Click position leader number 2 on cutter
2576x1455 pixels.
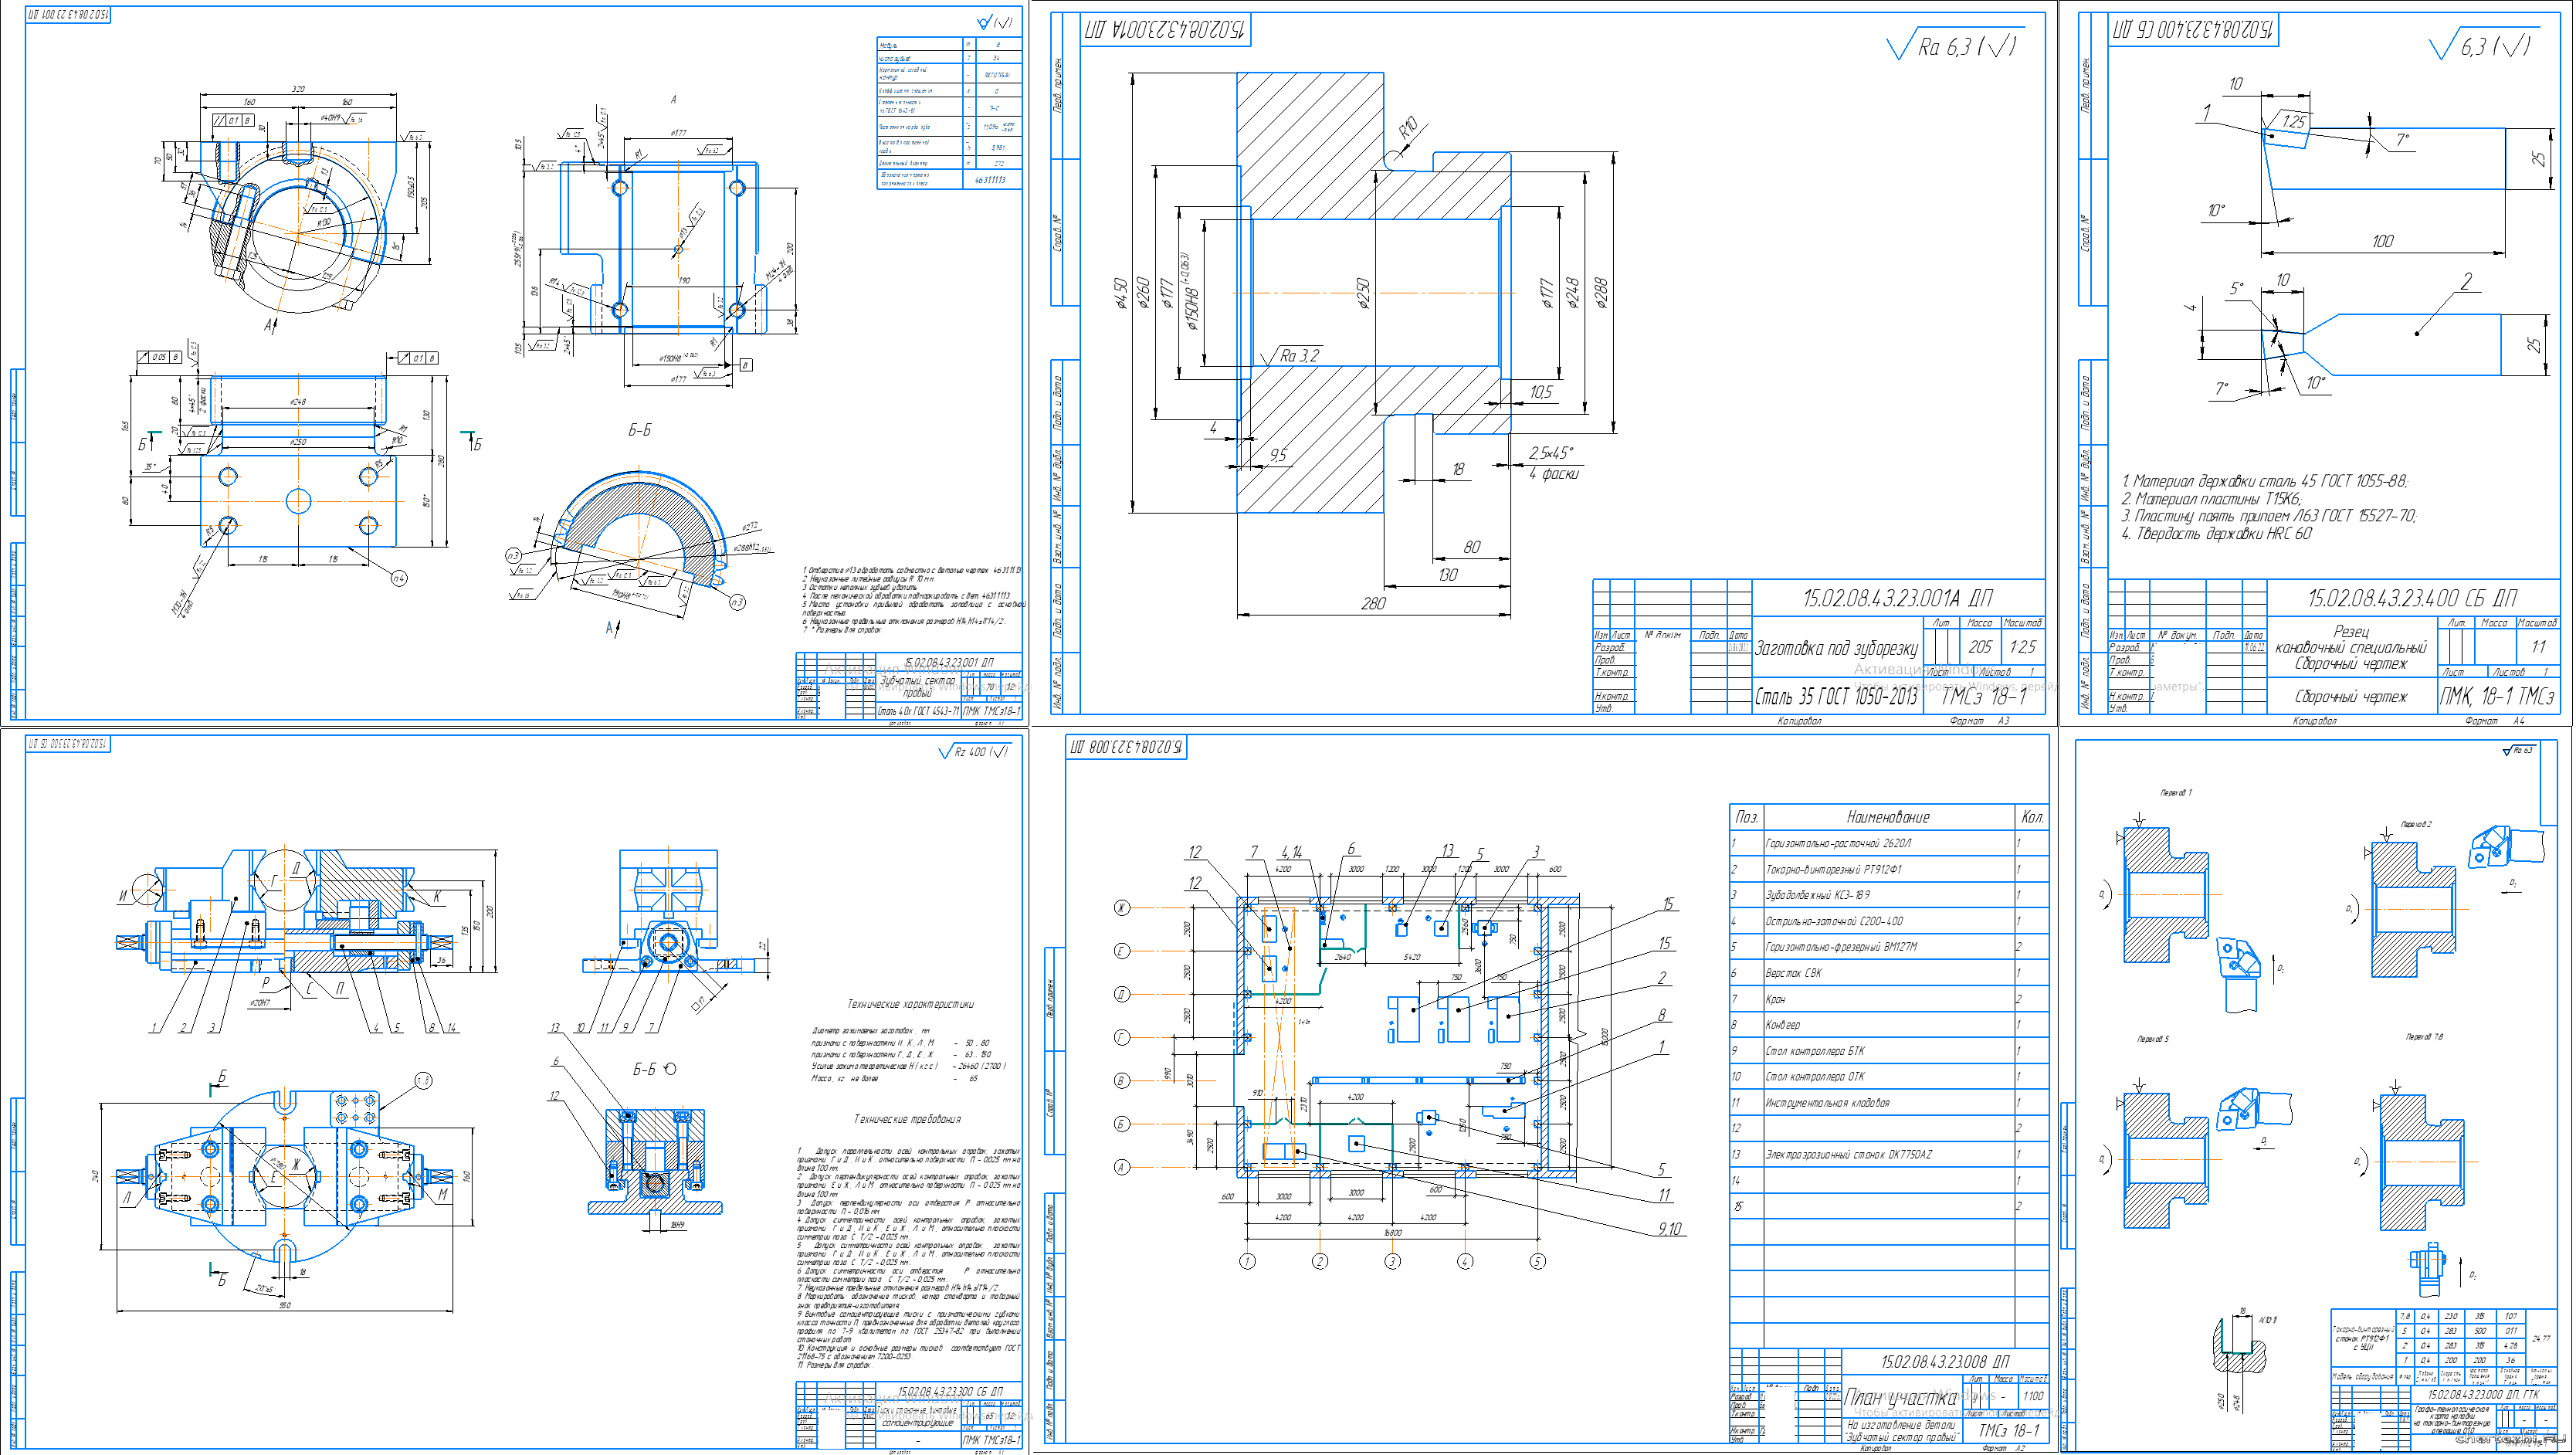tap(2466, 282)
